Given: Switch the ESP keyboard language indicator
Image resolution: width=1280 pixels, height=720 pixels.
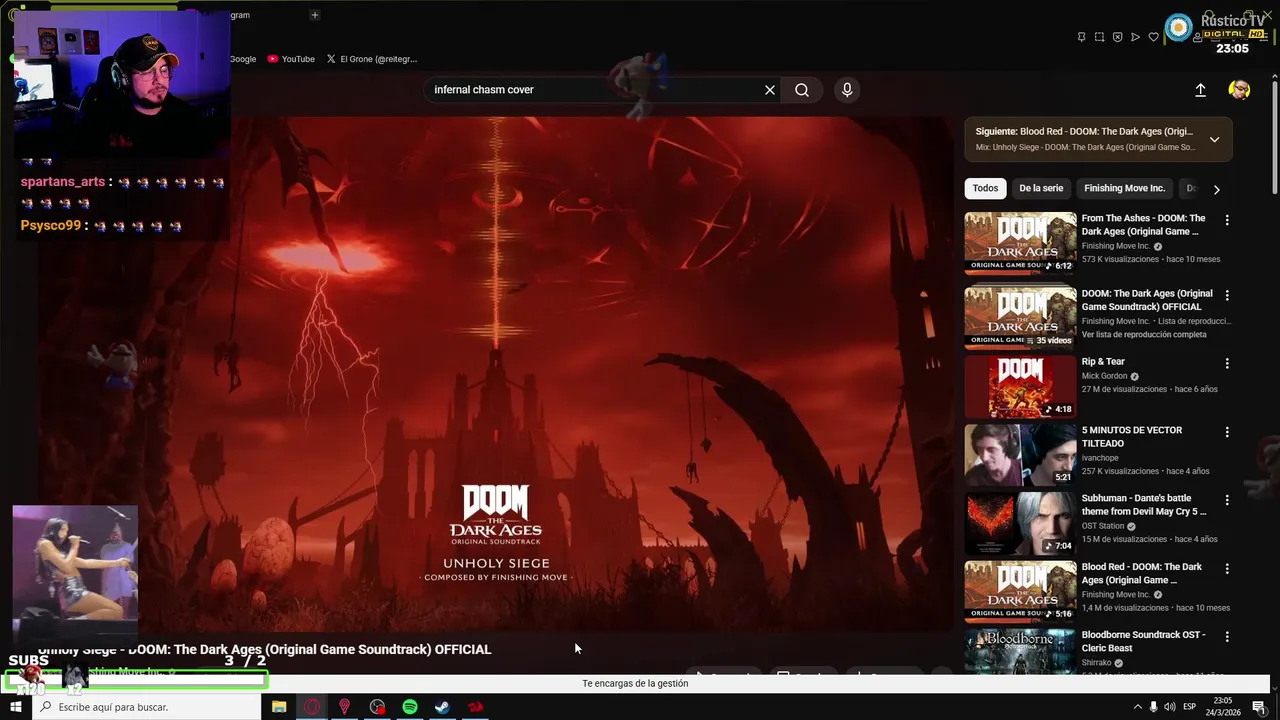Looking at the screenshot, I should tap(1190, 707).
